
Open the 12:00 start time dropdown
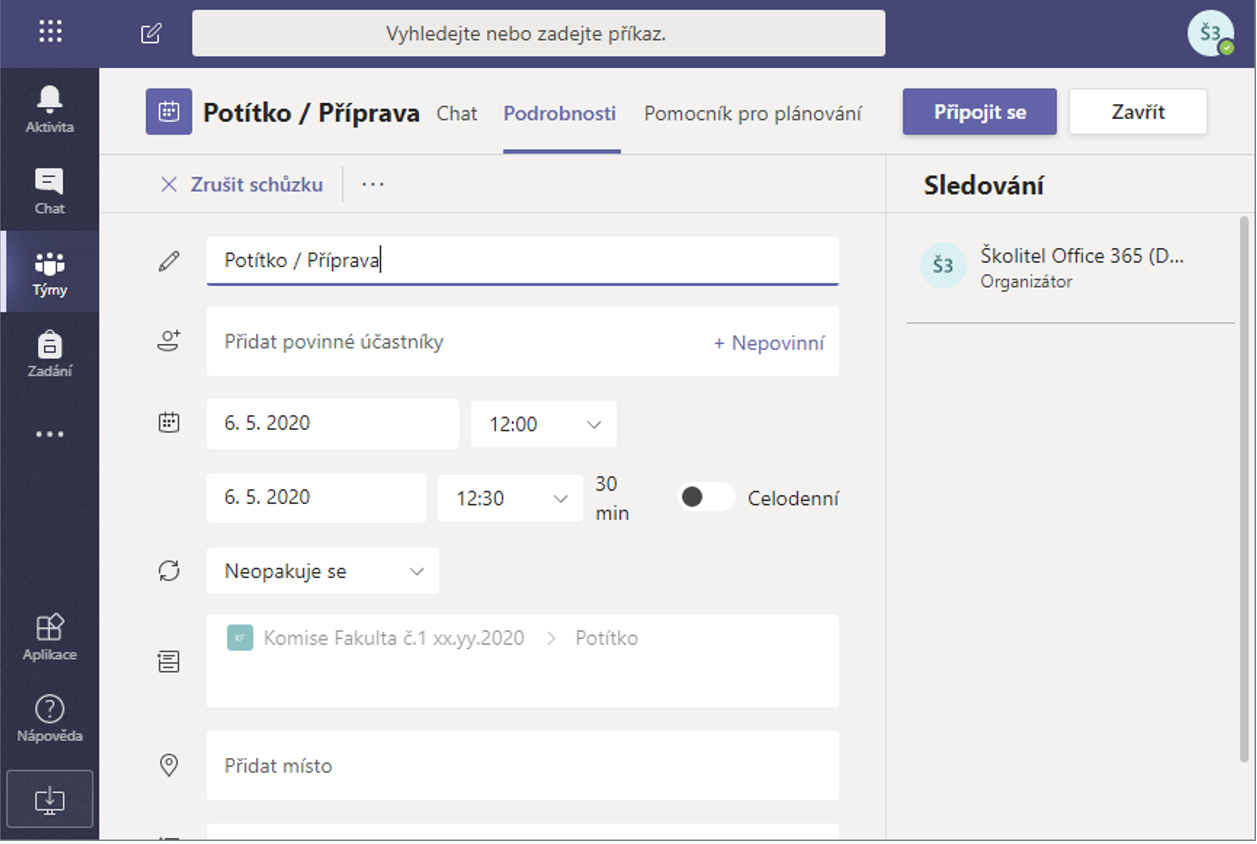tap(544, 424)
